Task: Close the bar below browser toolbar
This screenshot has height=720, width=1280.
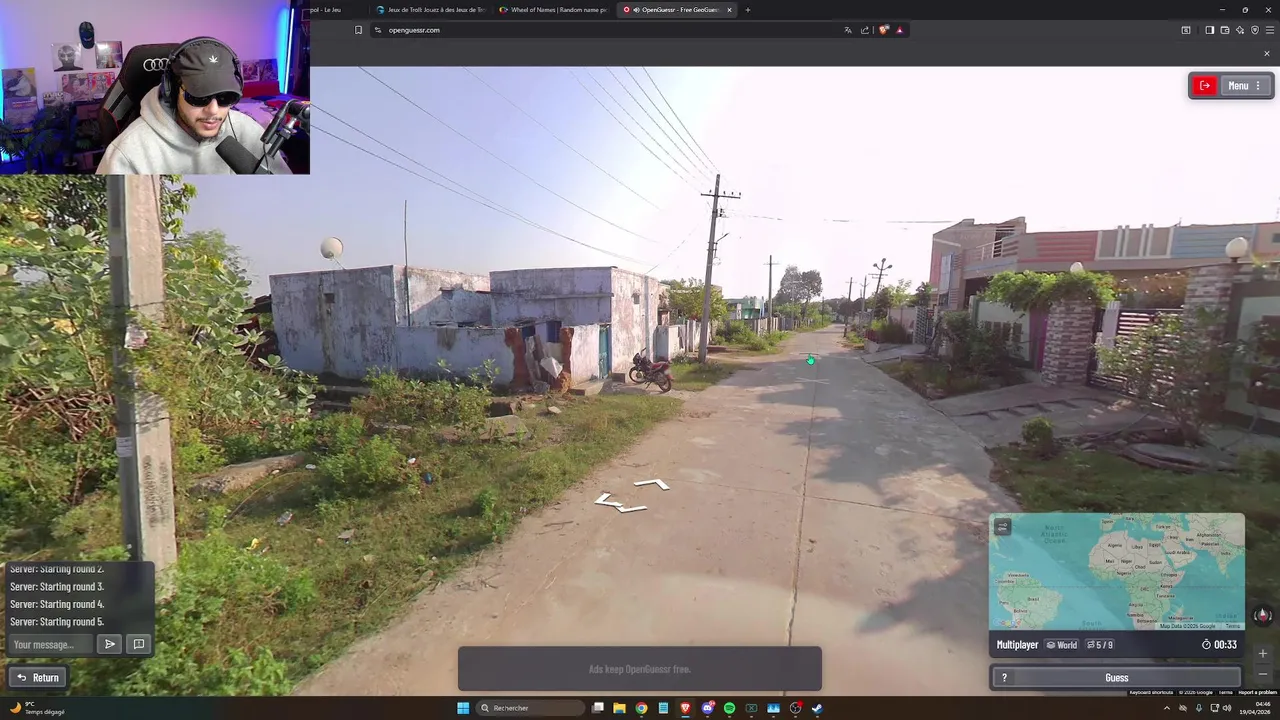Action: coord(1267,53)
